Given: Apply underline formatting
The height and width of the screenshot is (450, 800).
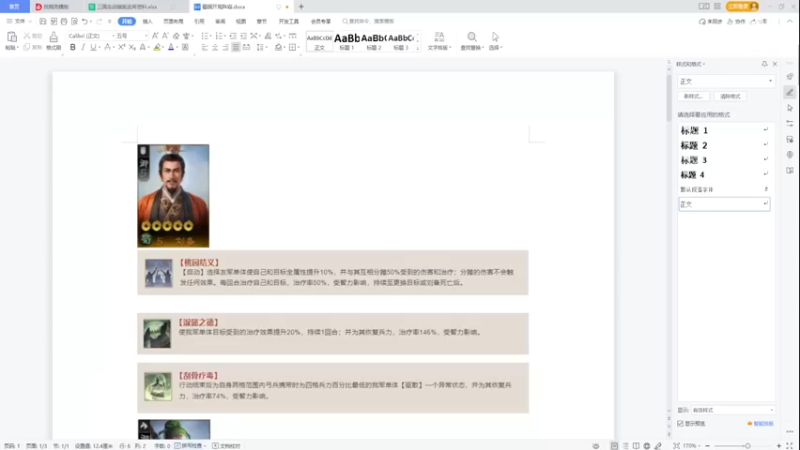Looking at the screenshot, I should click(93, 47).
